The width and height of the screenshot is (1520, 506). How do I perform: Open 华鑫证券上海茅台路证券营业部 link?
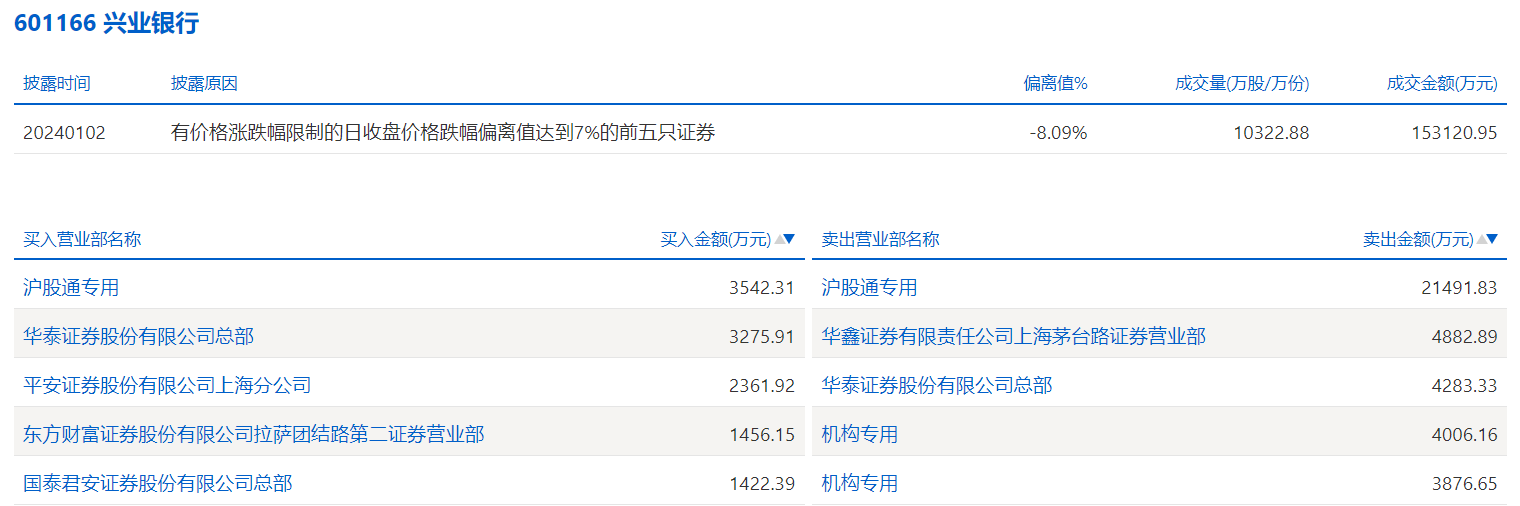coord(1014,336)
